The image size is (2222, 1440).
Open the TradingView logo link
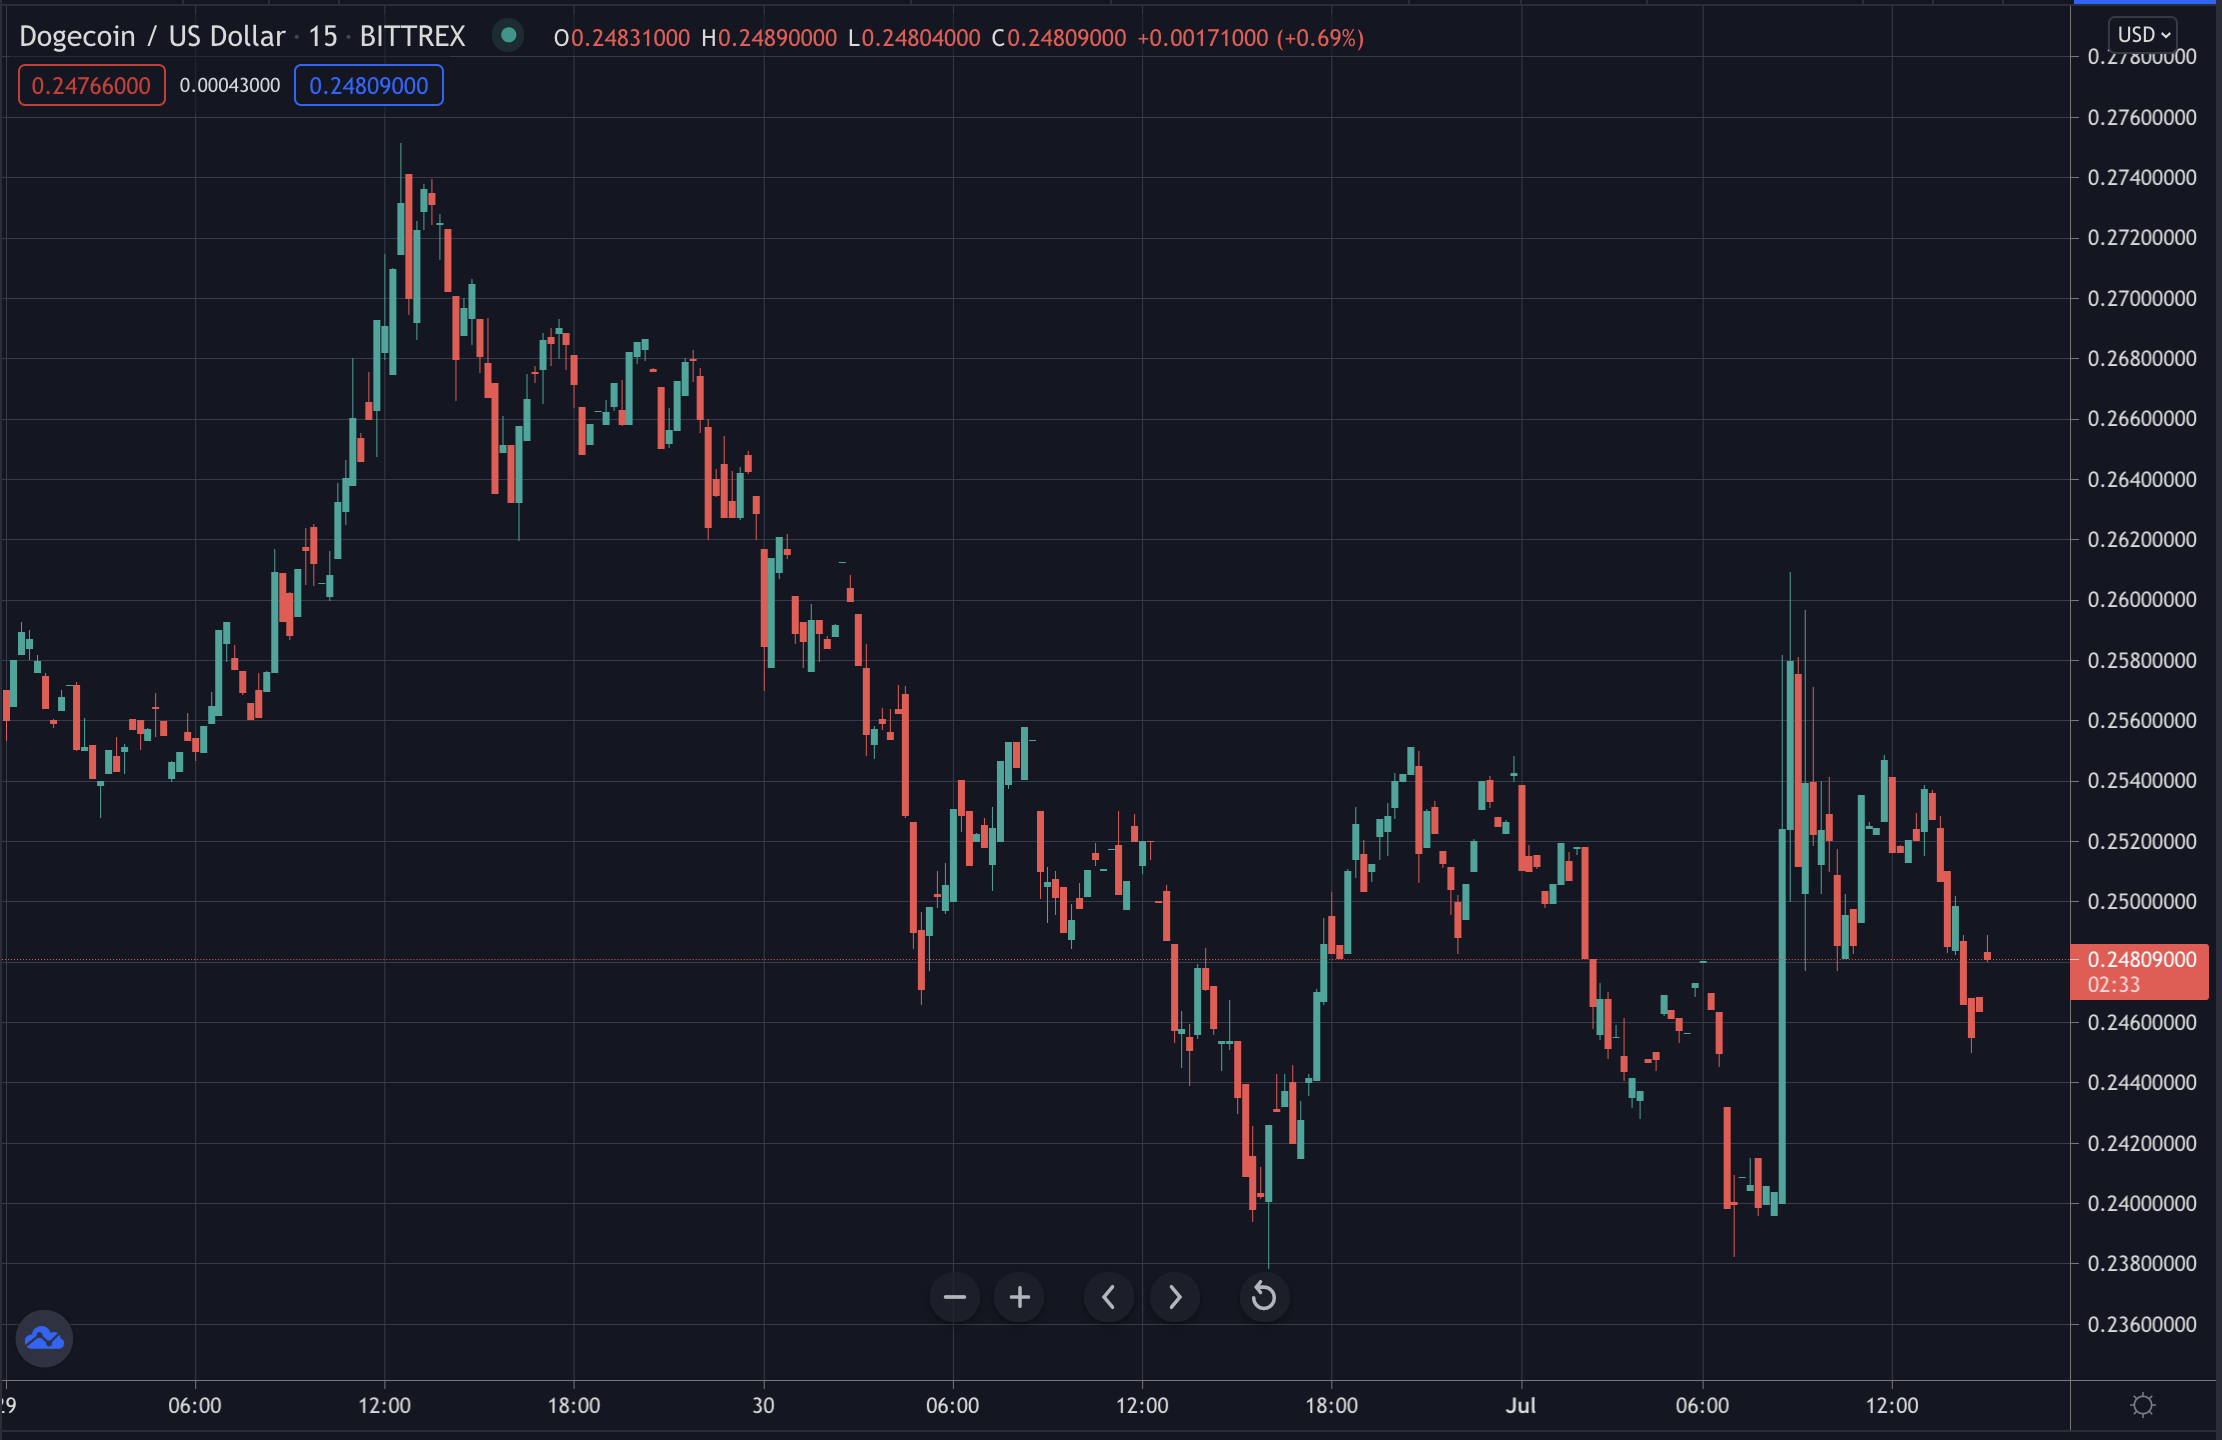44,1338
